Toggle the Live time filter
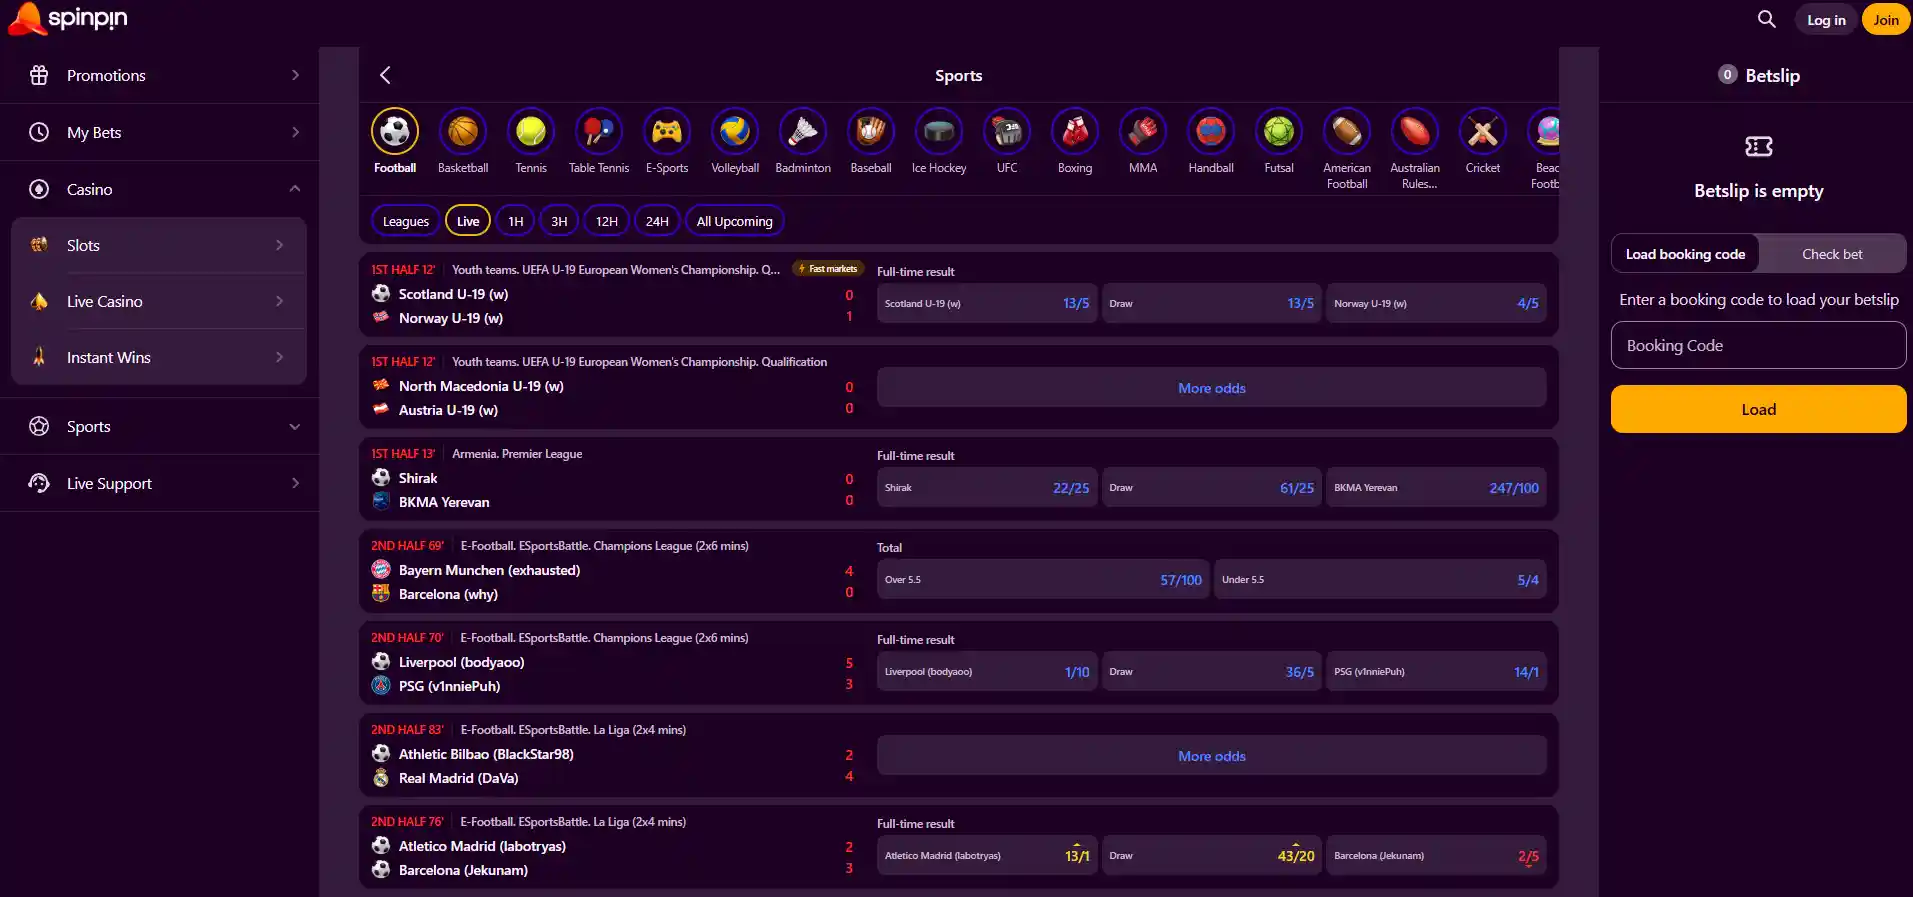The height and width of the screenshot is (897, 1913). [468, 221]
